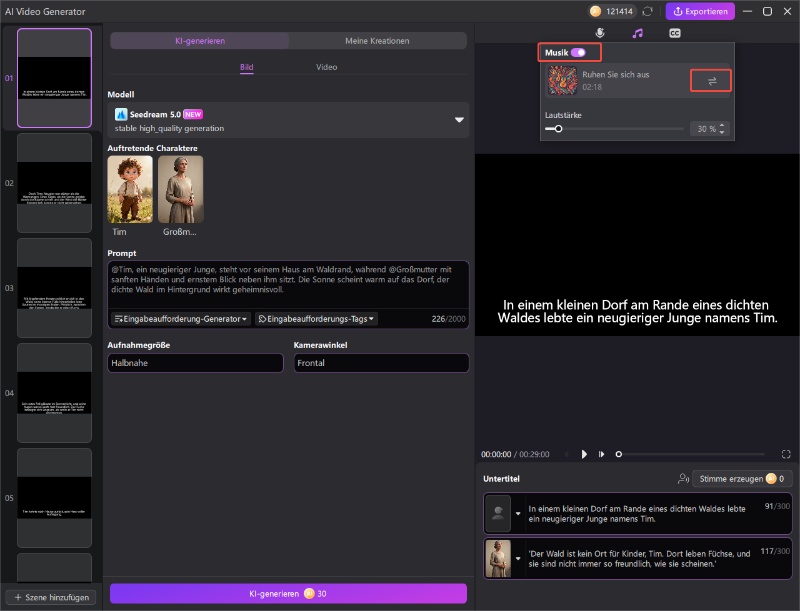Select the Bild tab
Image resolution: width=800 pixels, height=611 pixels.
coord(247,67)
